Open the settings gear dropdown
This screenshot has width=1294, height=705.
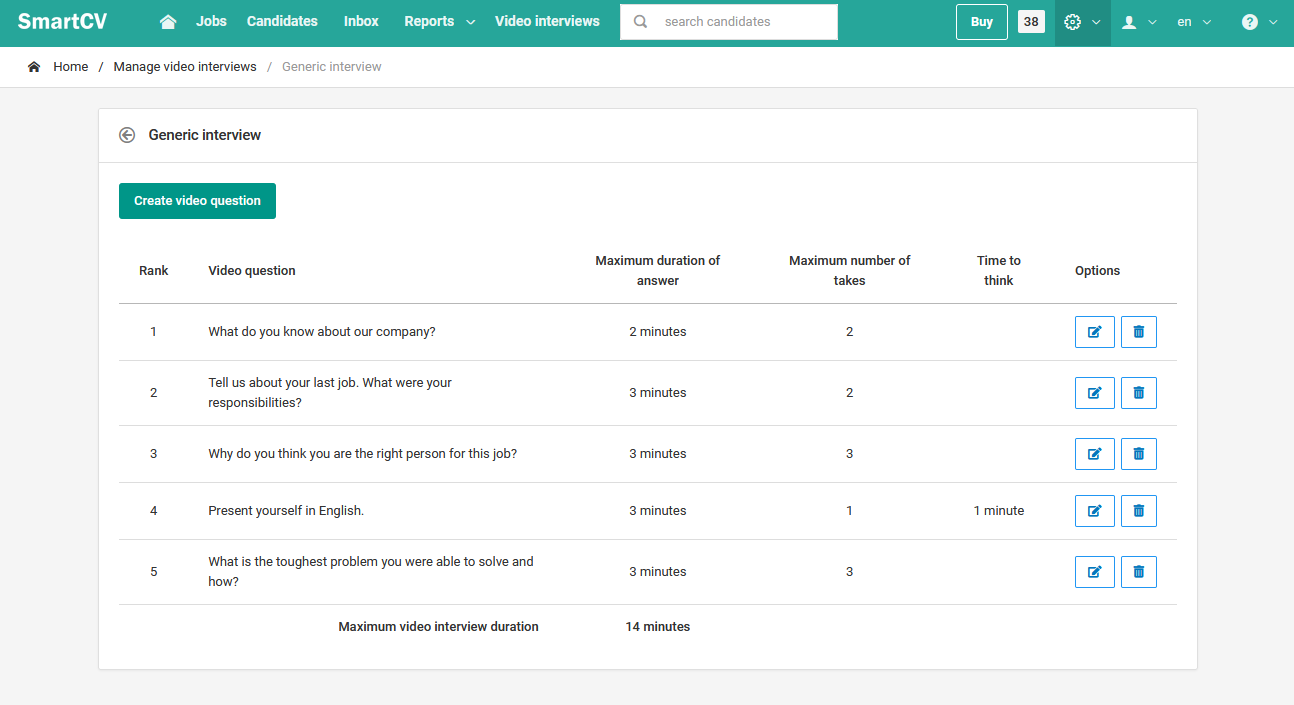click(x=1082, y=22)
